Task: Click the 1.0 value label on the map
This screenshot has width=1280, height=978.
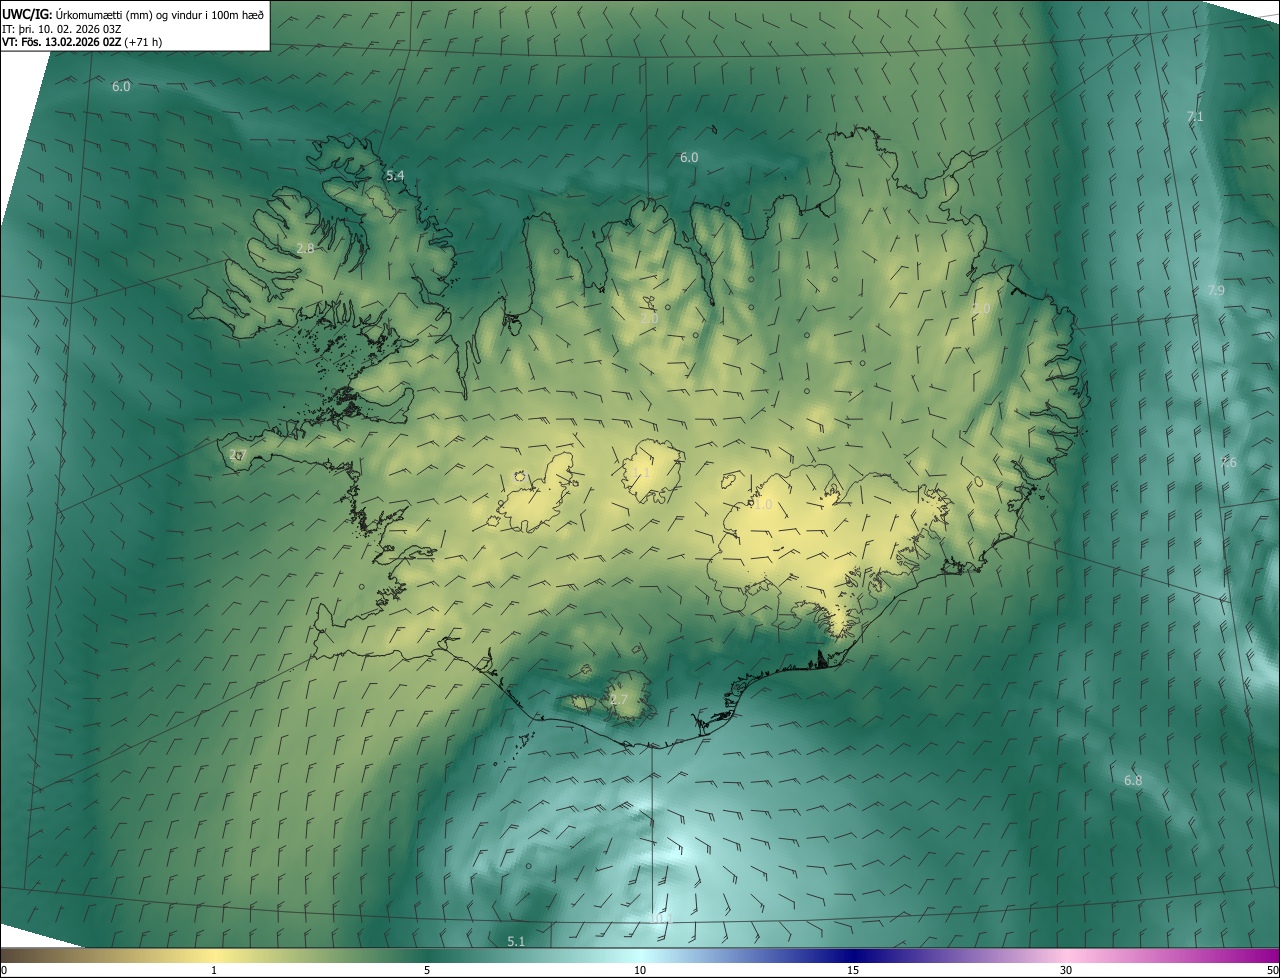Action: pyautogui.click(x=763, y=504)
